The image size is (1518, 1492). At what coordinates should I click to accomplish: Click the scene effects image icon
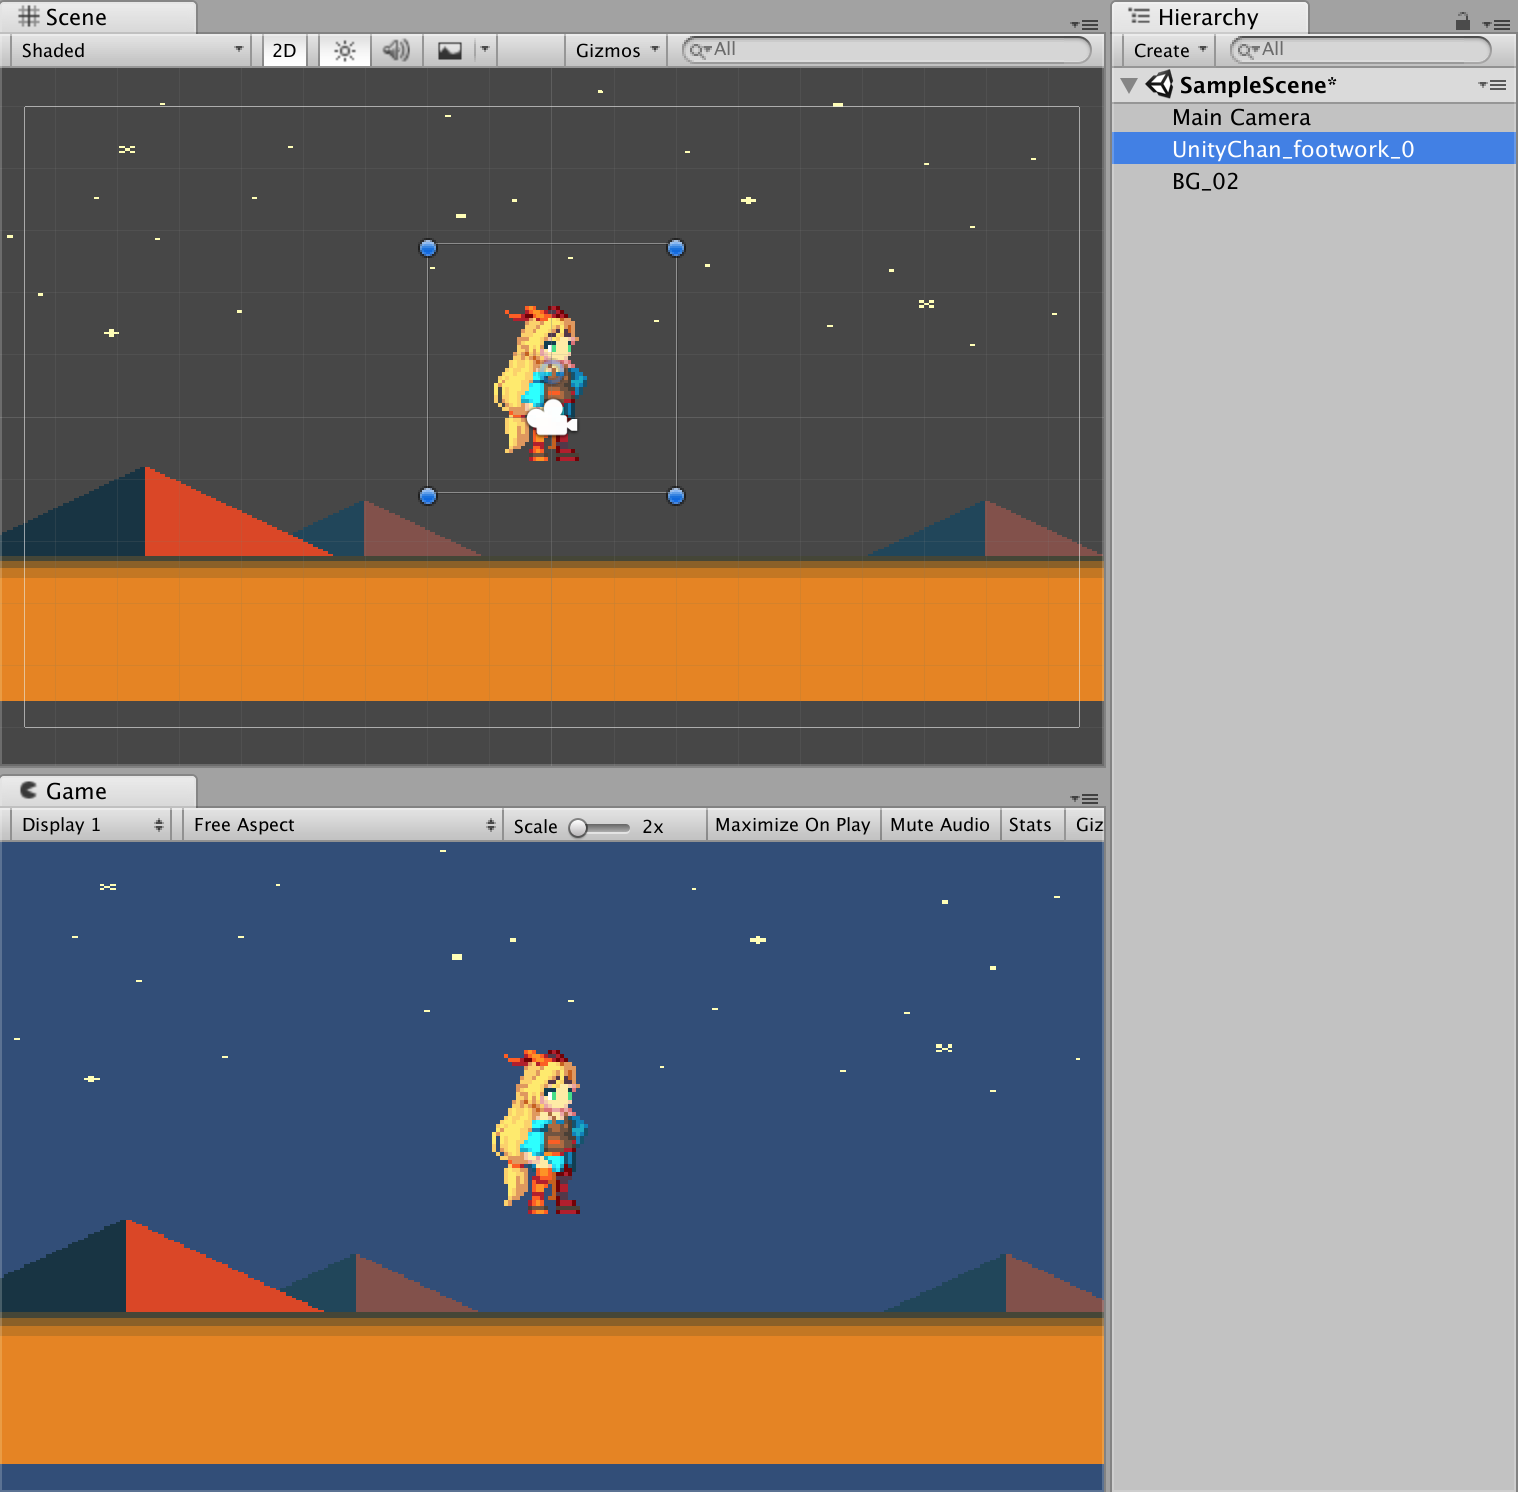450,51
